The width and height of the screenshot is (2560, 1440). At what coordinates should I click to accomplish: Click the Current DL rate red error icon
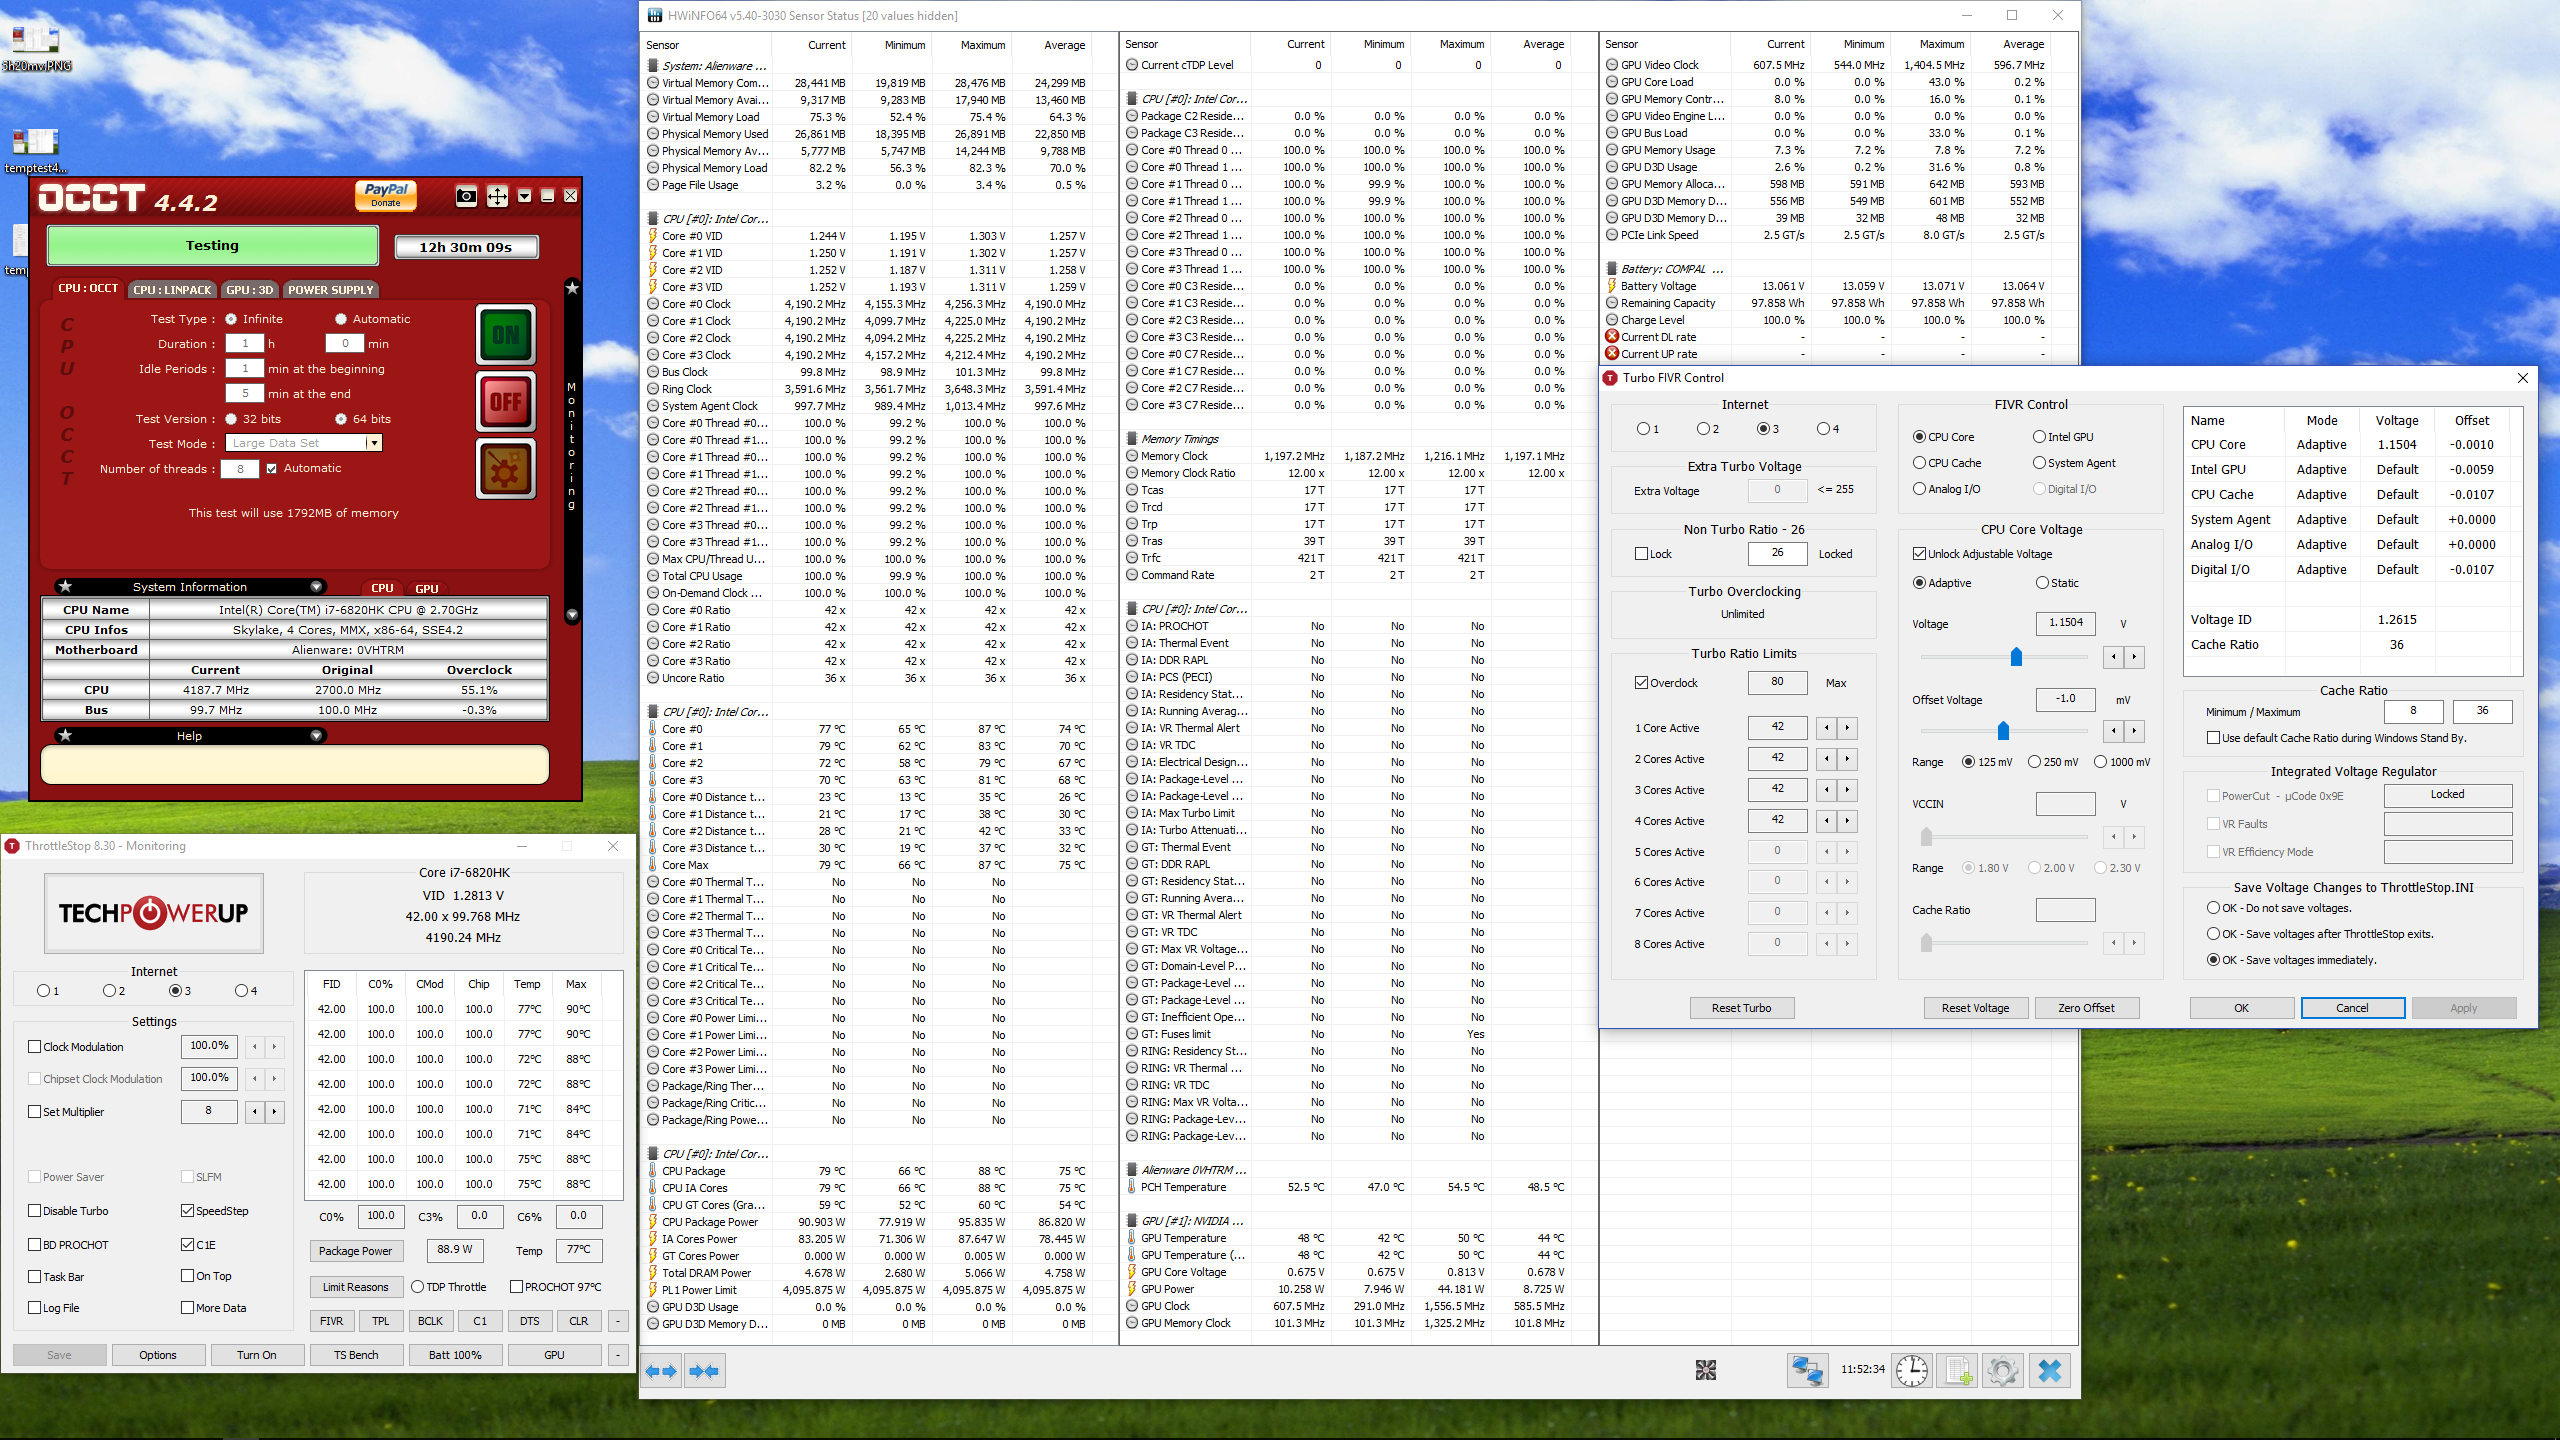coord(1612,337)
